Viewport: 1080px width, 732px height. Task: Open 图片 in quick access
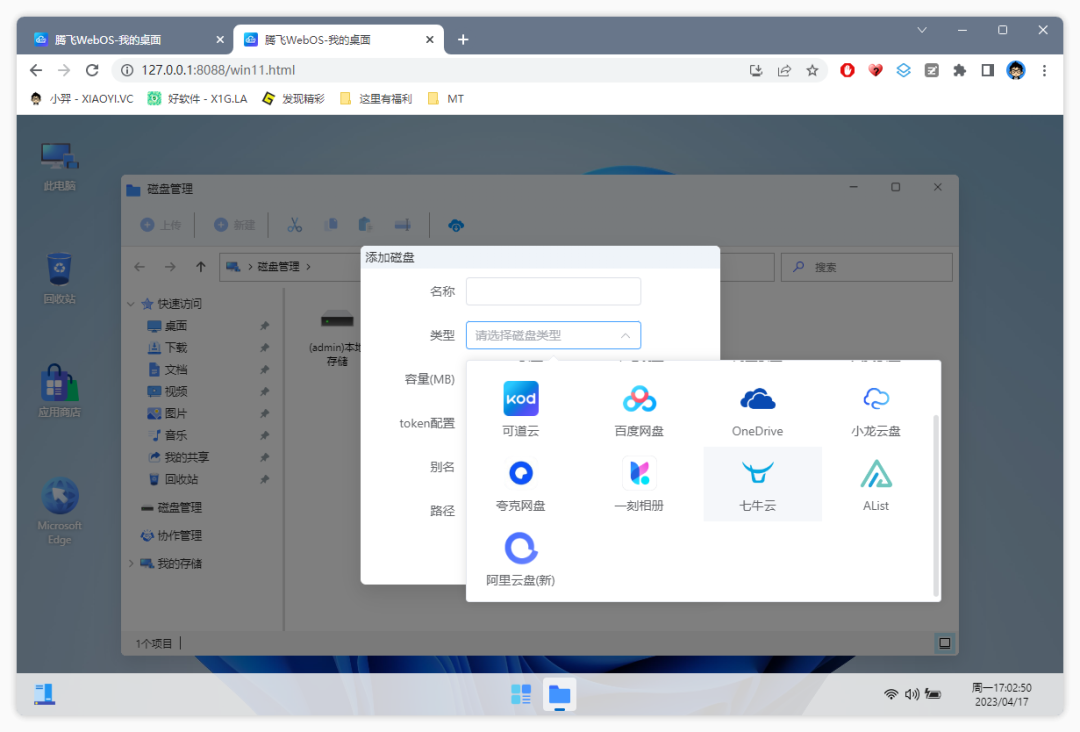(175, 414)
